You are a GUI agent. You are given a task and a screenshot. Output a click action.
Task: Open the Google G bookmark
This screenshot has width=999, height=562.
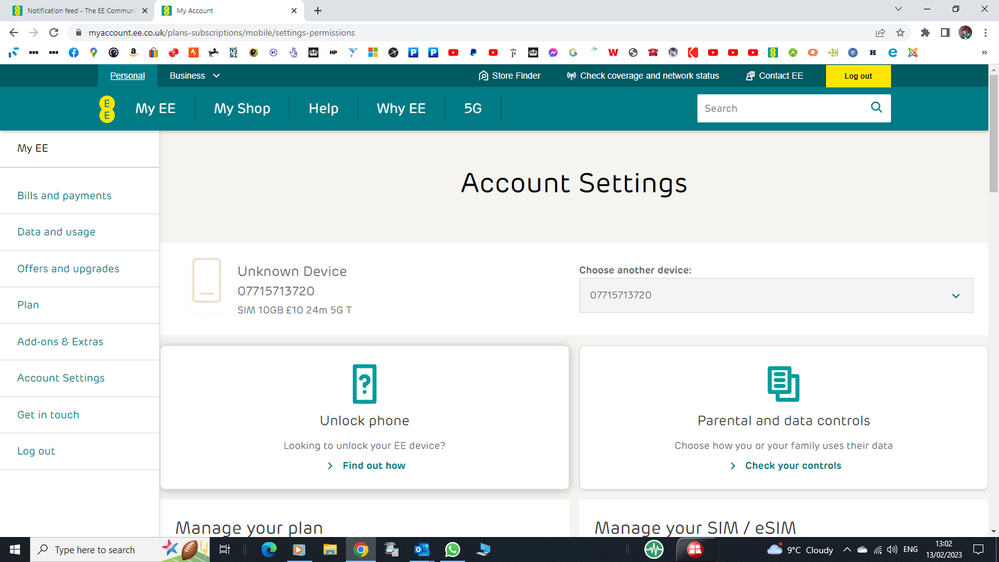[x=573, y=53]
